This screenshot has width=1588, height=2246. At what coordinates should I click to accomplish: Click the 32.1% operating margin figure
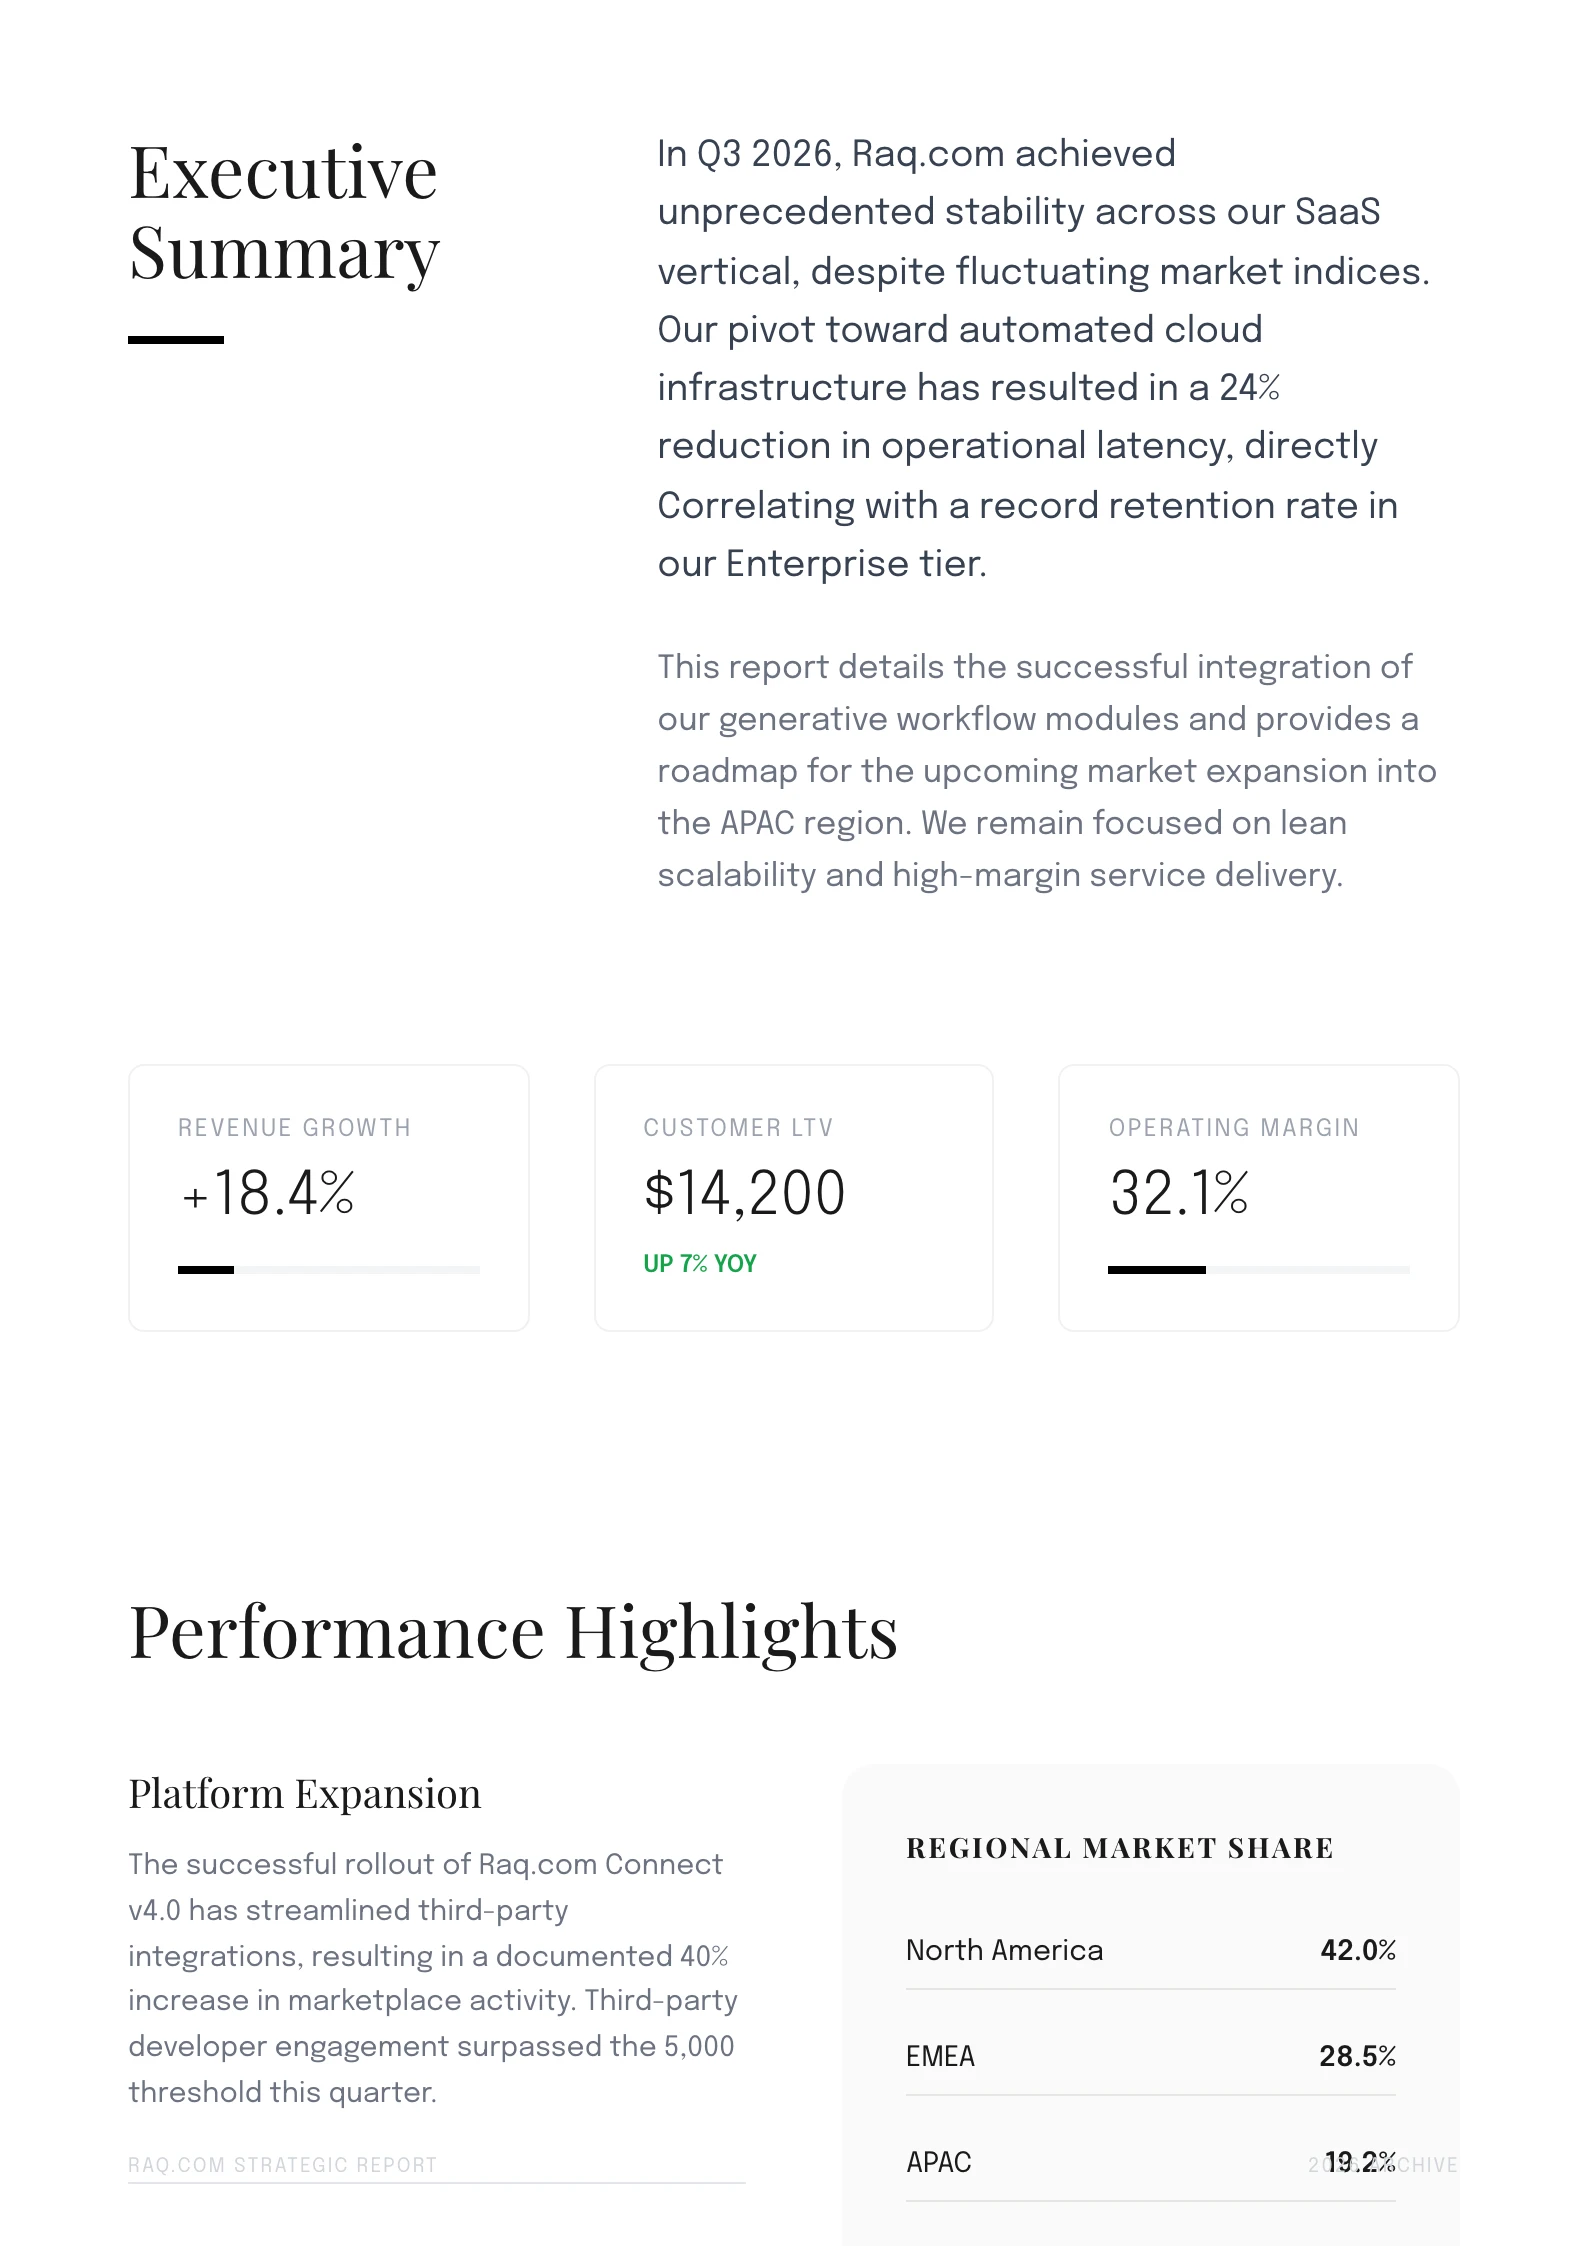[1179, 1193]
